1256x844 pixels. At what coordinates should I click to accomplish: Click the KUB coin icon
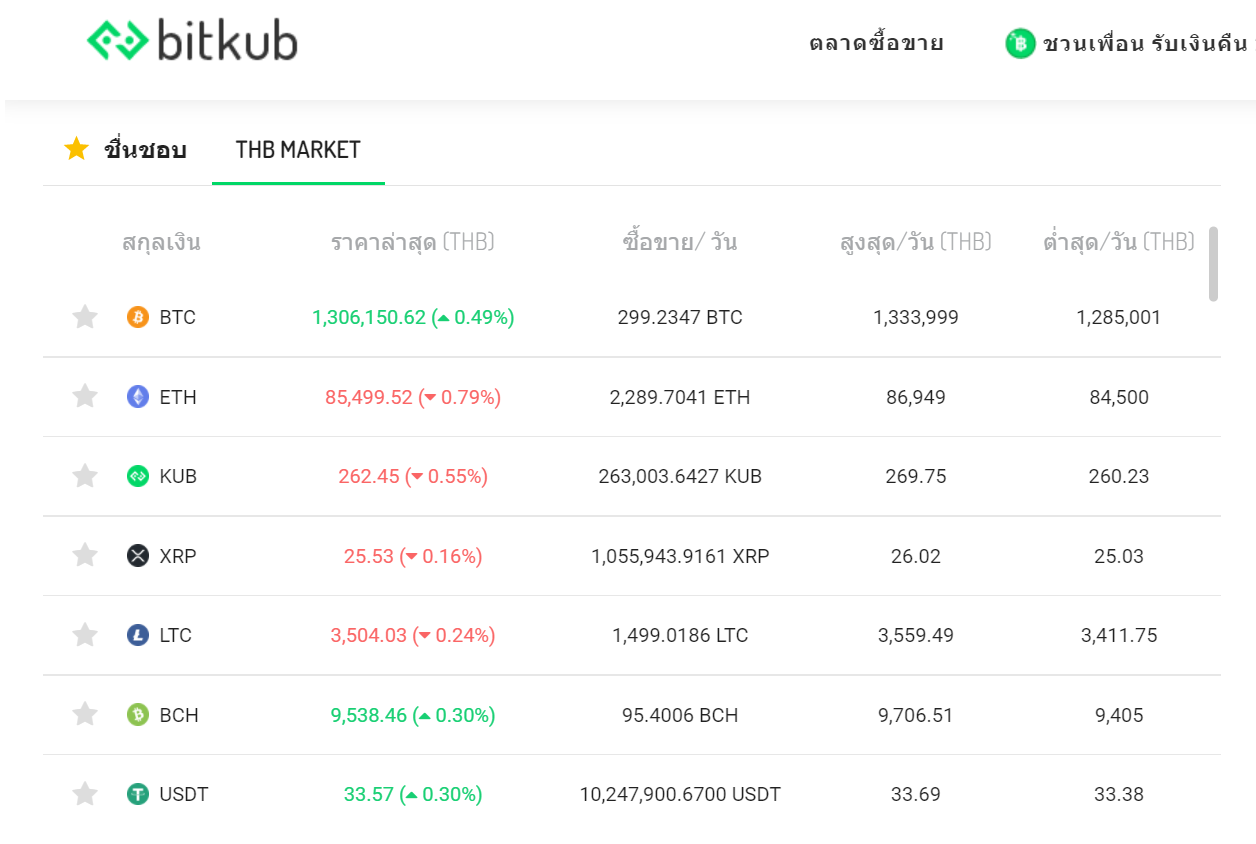point(138,476)
